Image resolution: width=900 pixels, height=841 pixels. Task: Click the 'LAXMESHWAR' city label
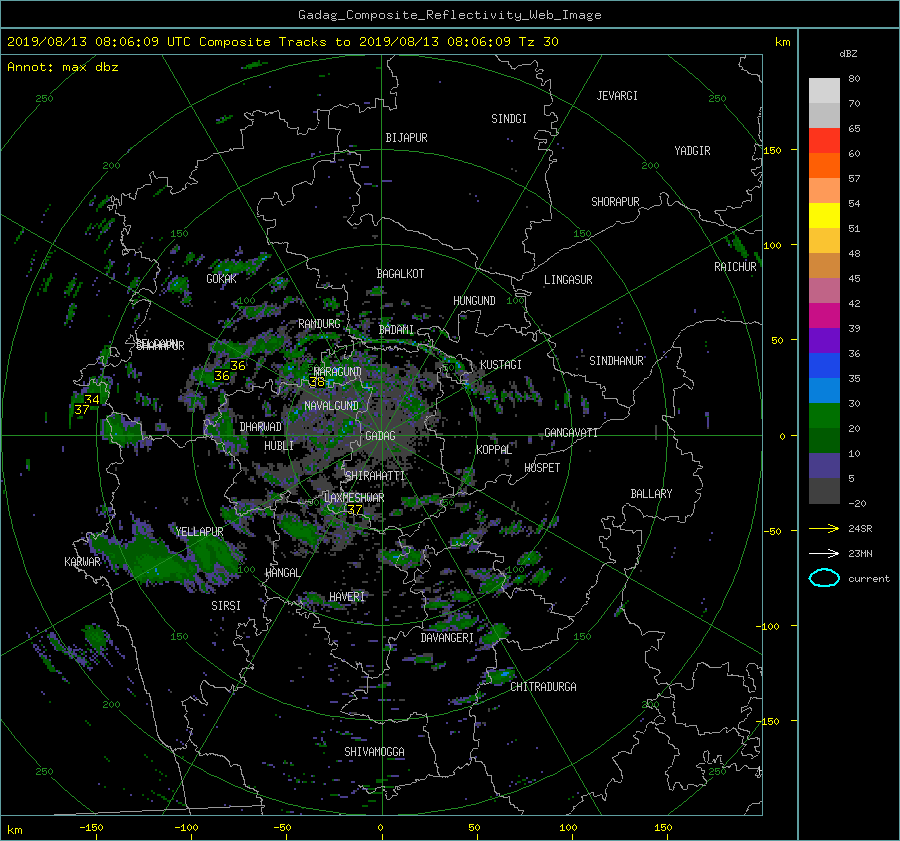pyautogui.click(x=354, y=498)
